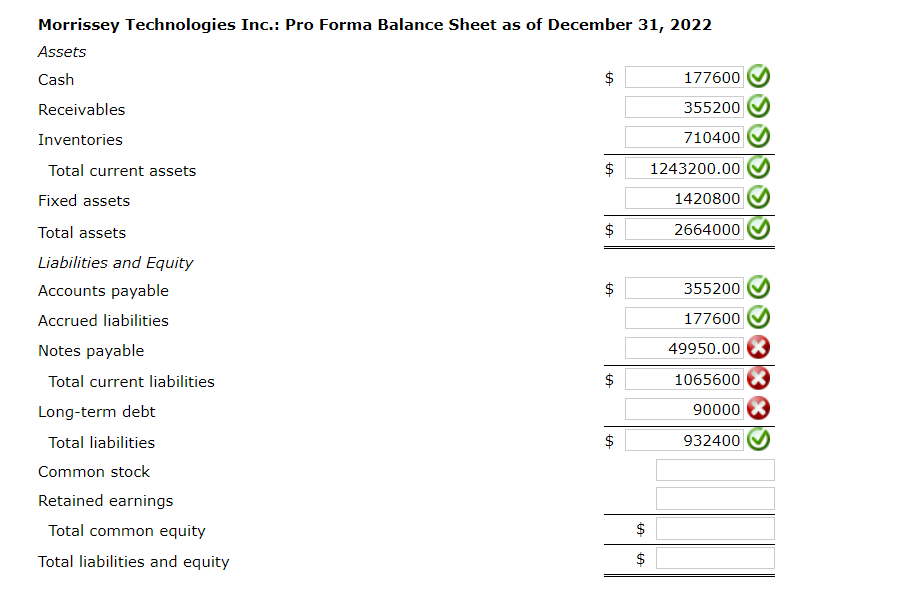Screen dimensions: 917x592
Task: Click the Long-term debt value field showing 90000
Action: [683, 408]
